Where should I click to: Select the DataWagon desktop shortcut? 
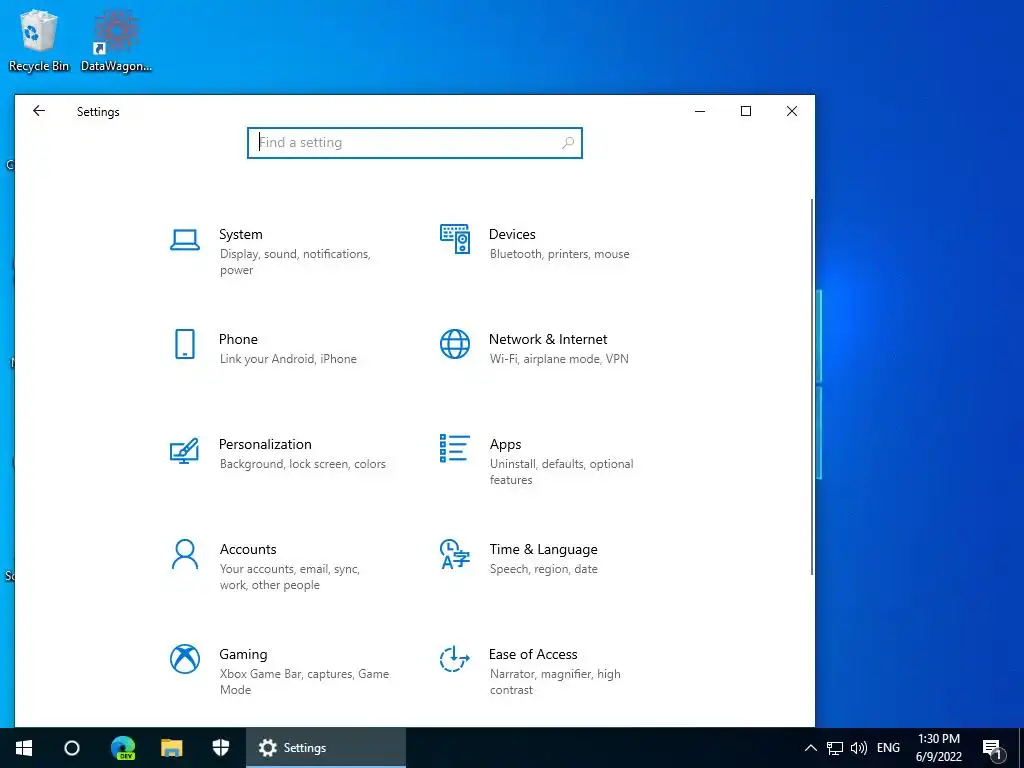116,40
